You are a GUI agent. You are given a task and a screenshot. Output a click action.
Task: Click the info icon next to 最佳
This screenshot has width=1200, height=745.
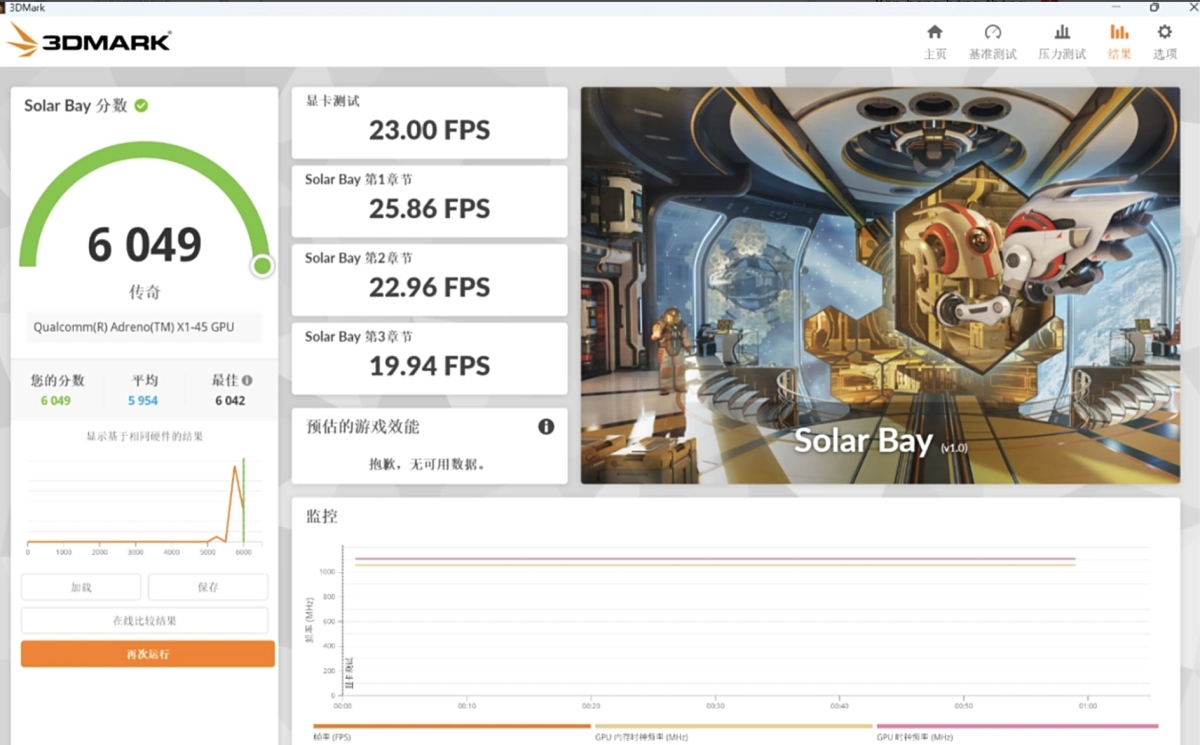click(x=247, y=380)
